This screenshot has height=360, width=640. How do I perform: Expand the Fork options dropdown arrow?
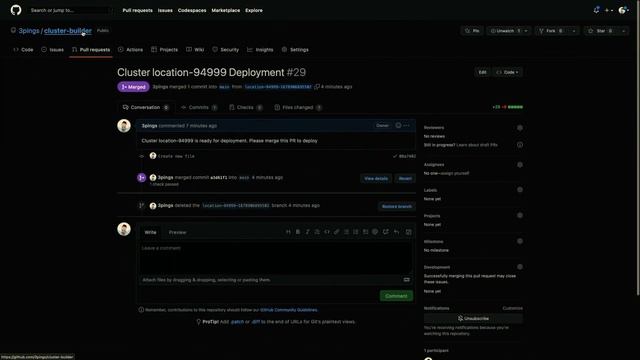coord(574,31)
